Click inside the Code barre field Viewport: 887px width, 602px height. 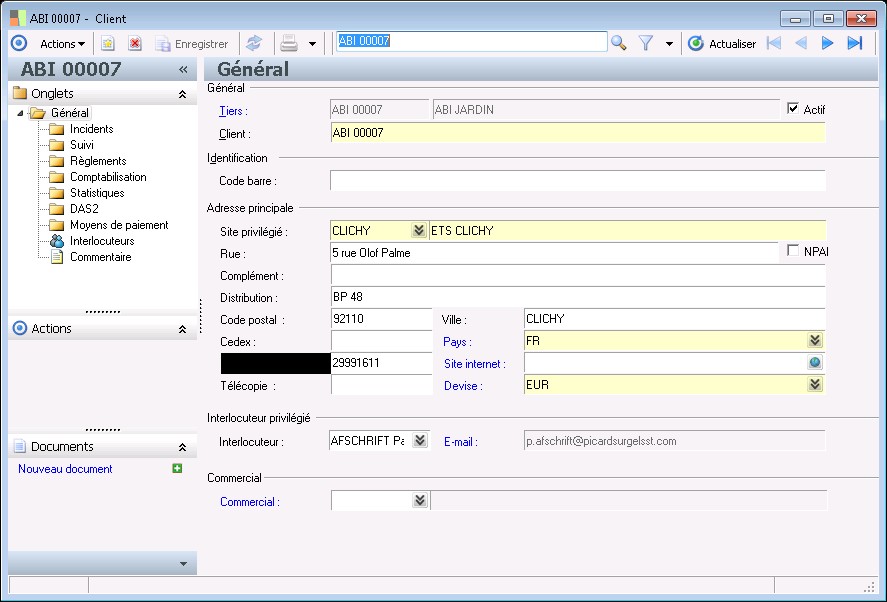[x=500, y=180]
